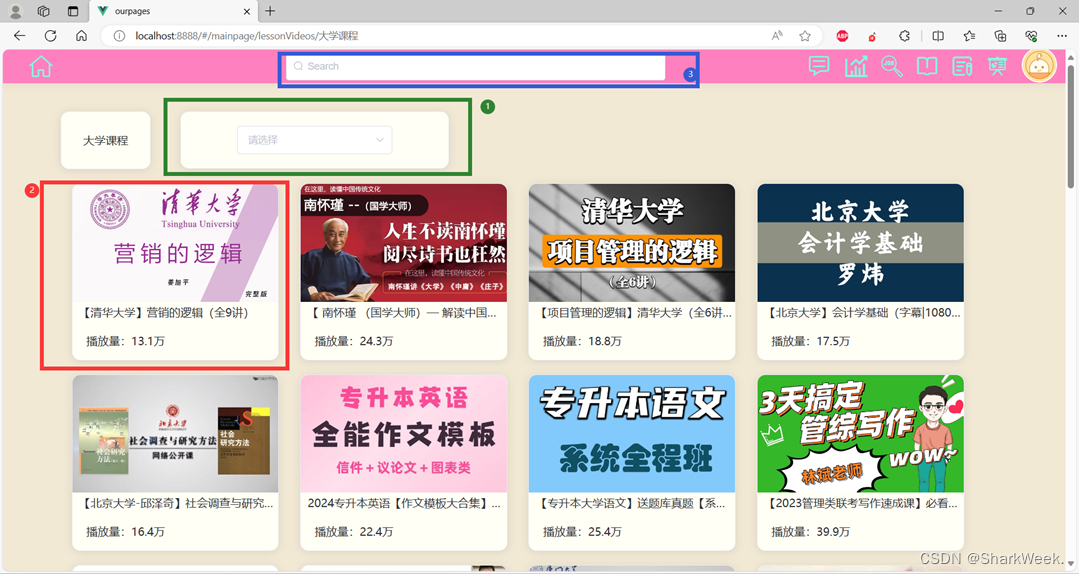Toggle read aloud icon in the address bar
This screenshot has height=574, width=1079.
tap(777, 36)
